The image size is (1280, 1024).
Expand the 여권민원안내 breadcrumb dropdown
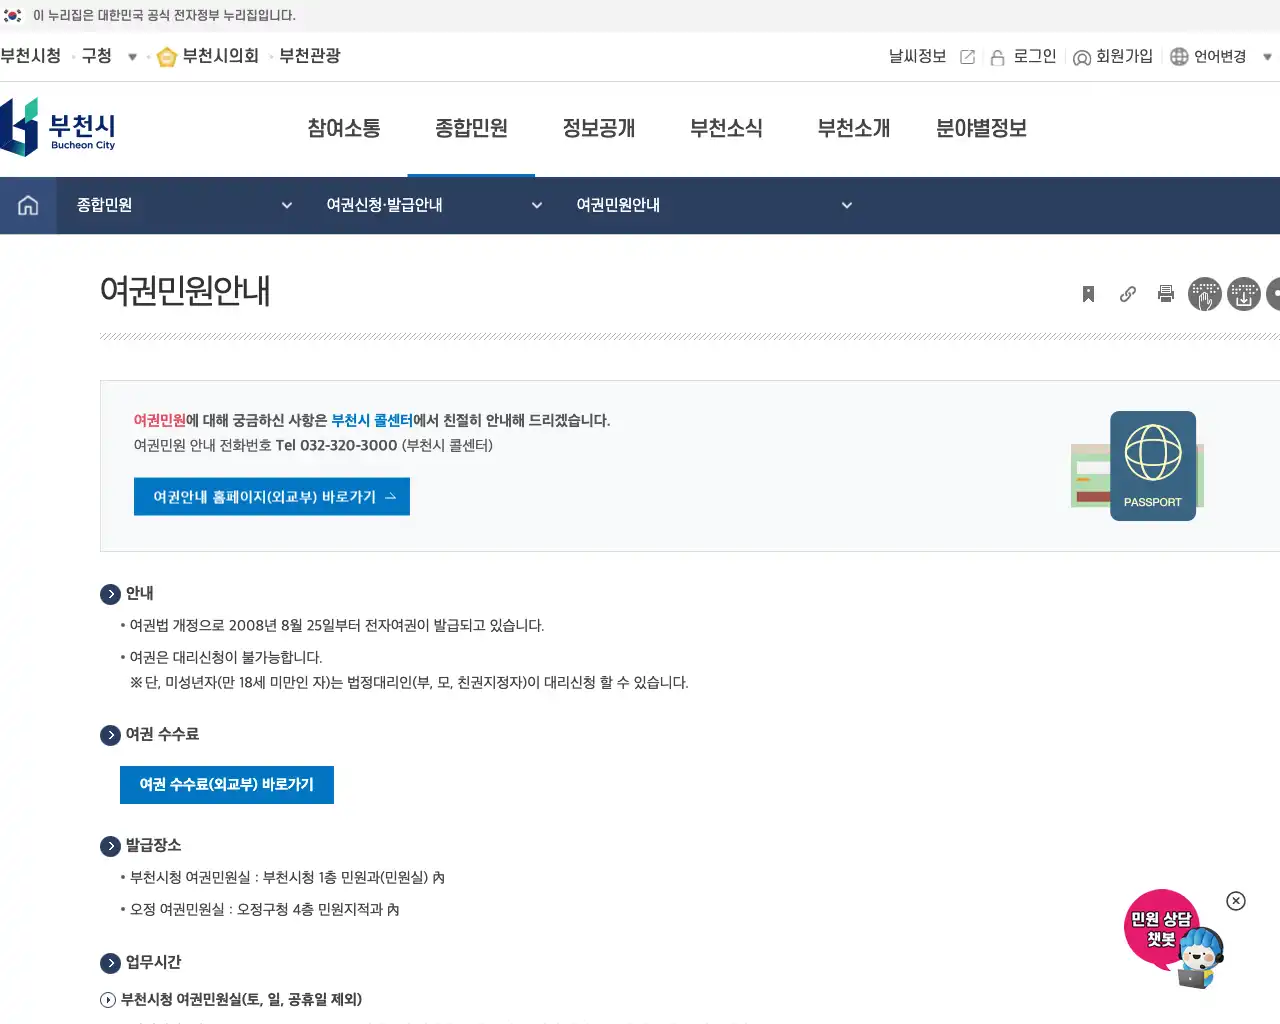pos(847,205)
